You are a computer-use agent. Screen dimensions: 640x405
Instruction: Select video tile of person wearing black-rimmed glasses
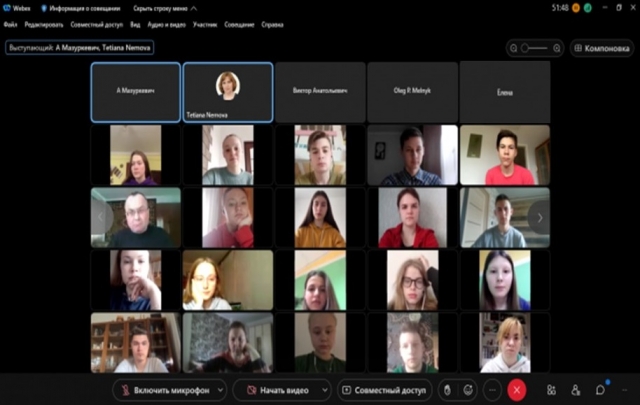[x=413, y=280]
